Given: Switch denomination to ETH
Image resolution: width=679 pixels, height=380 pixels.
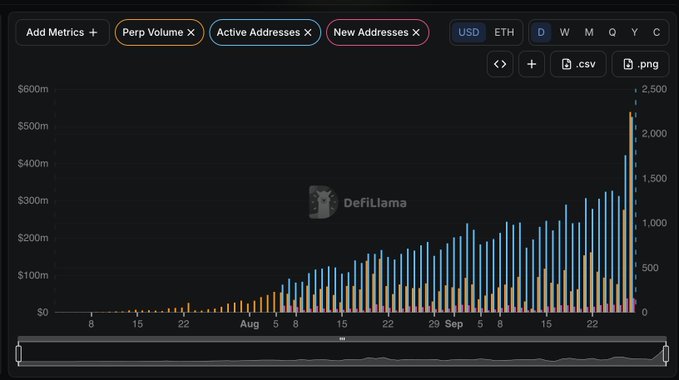Looking at the screenshot, I should point(504,32).
